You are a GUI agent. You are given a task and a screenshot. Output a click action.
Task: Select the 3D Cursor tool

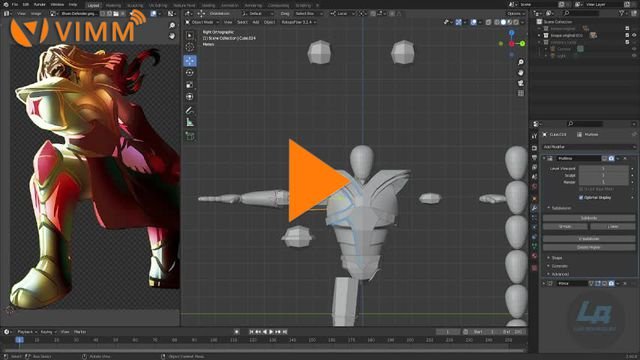(x=190, y=47)
